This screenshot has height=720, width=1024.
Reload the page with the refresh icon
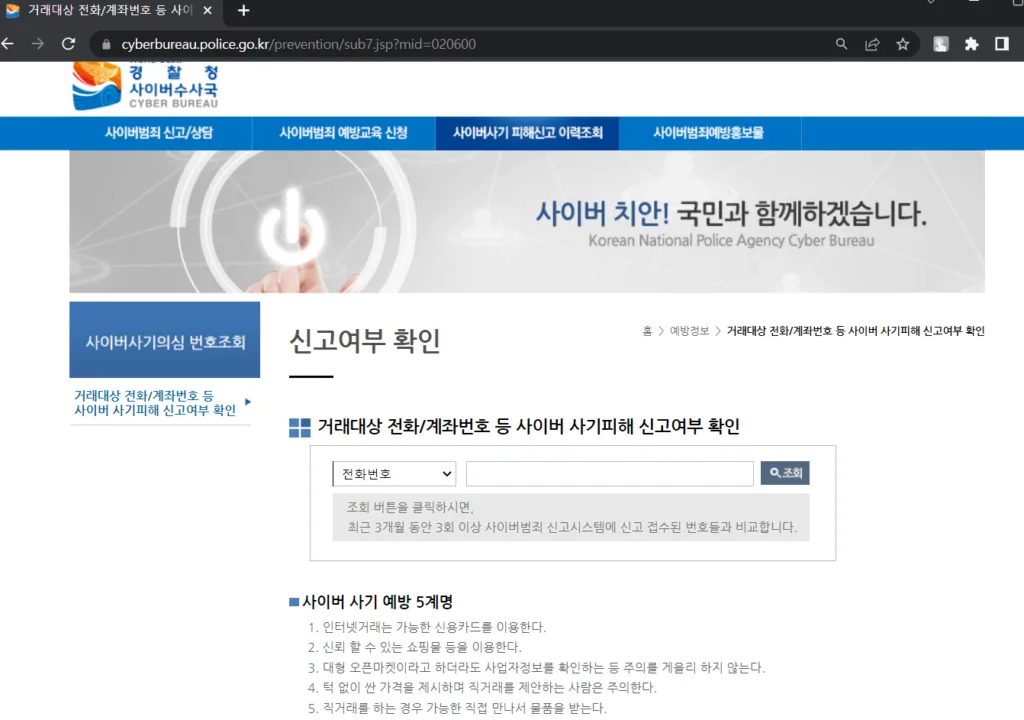click(x=68, y=44)
